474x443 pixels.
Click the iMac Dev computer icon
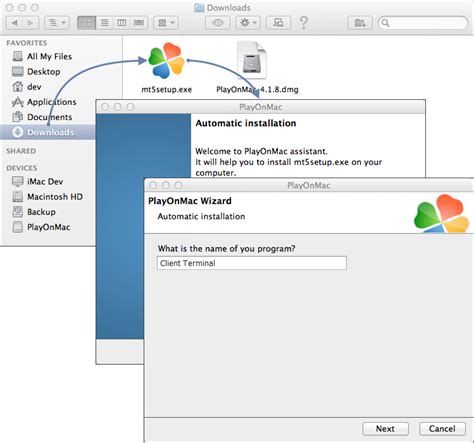[x=18, y=182]
